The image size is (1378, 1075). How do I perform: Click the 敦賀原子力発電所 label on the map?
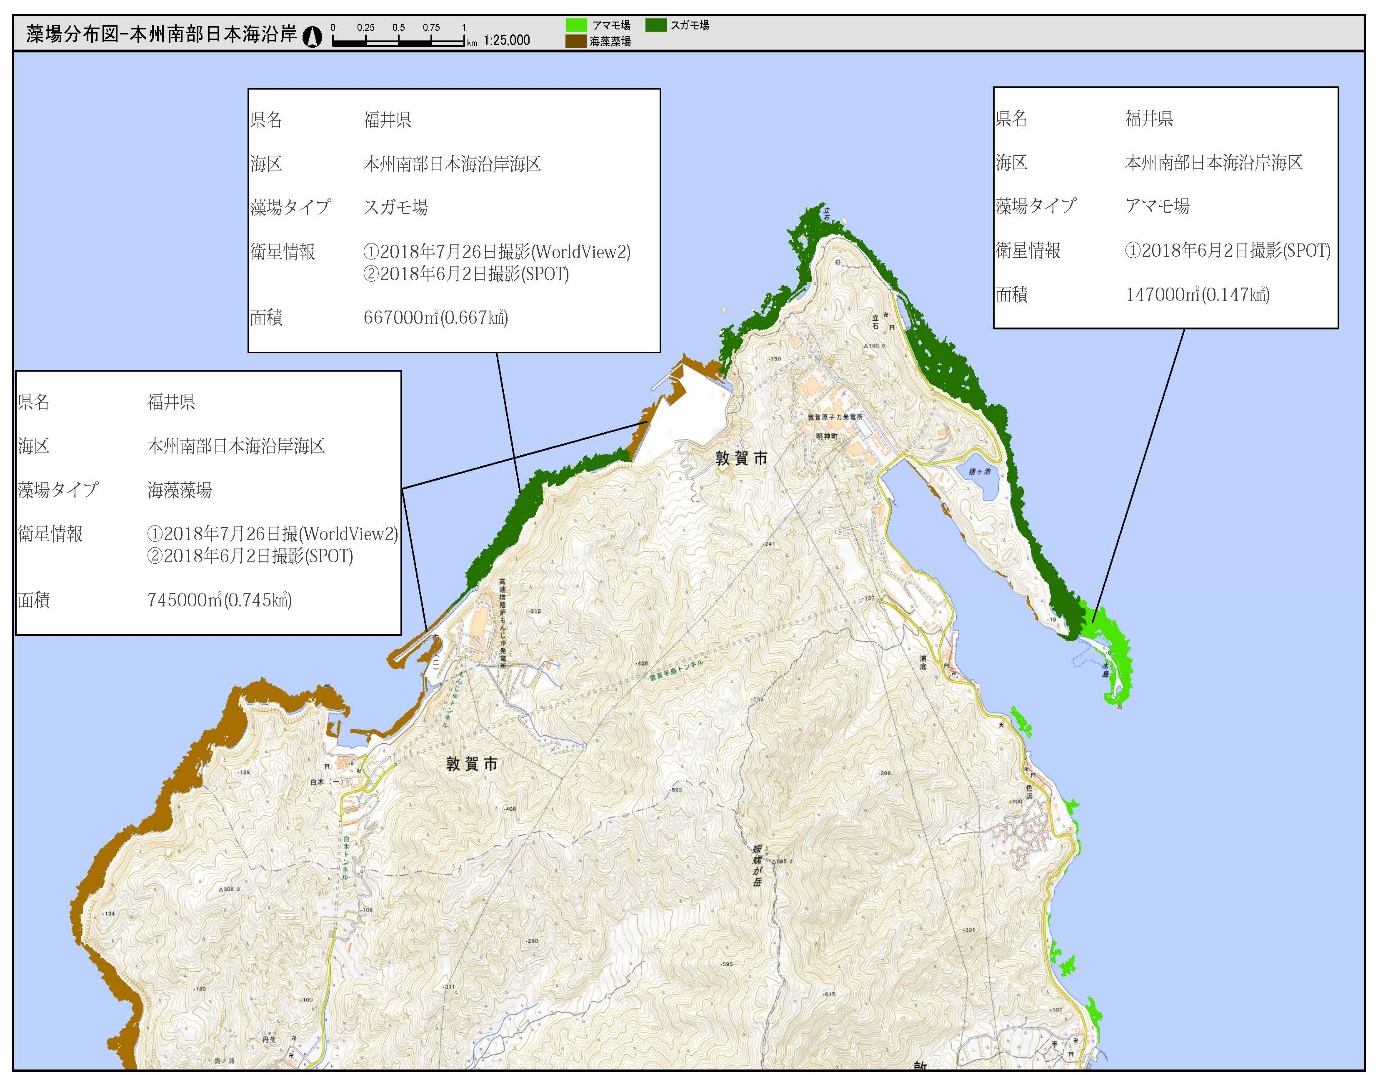[x=835, y=417]
